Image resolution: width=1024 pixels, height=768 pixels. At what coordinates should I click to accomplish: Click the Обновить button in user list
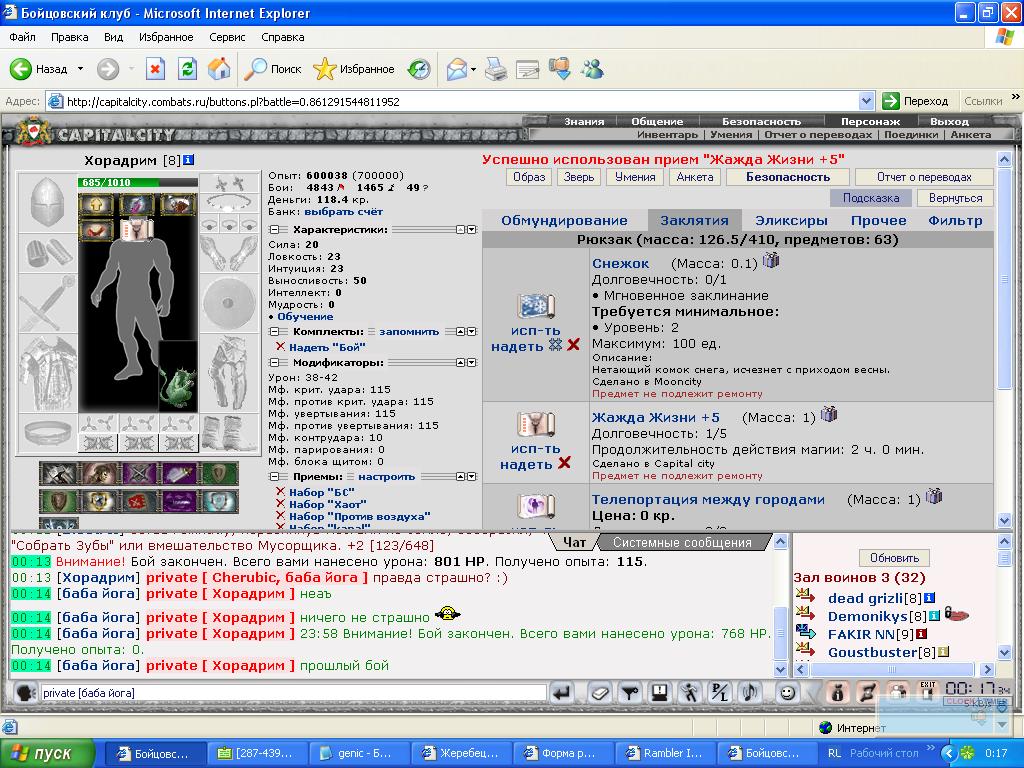pyautogui.click(x=894, y=558)
